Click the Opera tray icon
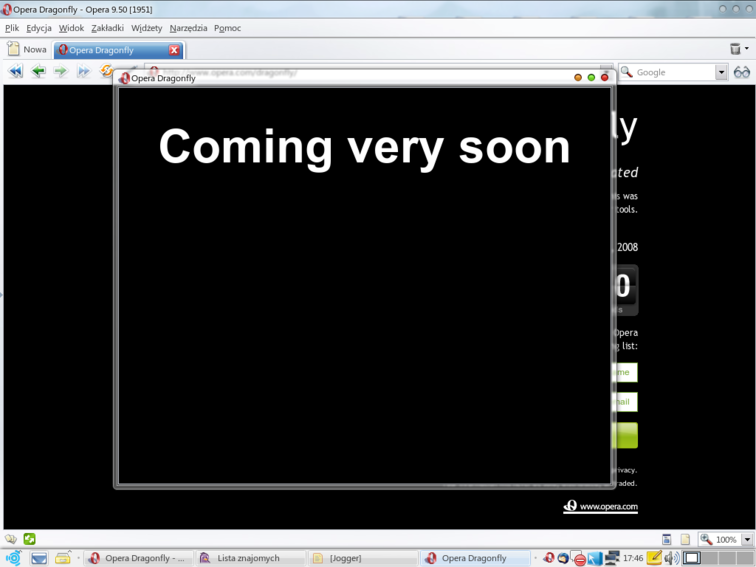The width and height of the screenshot is (756, 567). 548,558
